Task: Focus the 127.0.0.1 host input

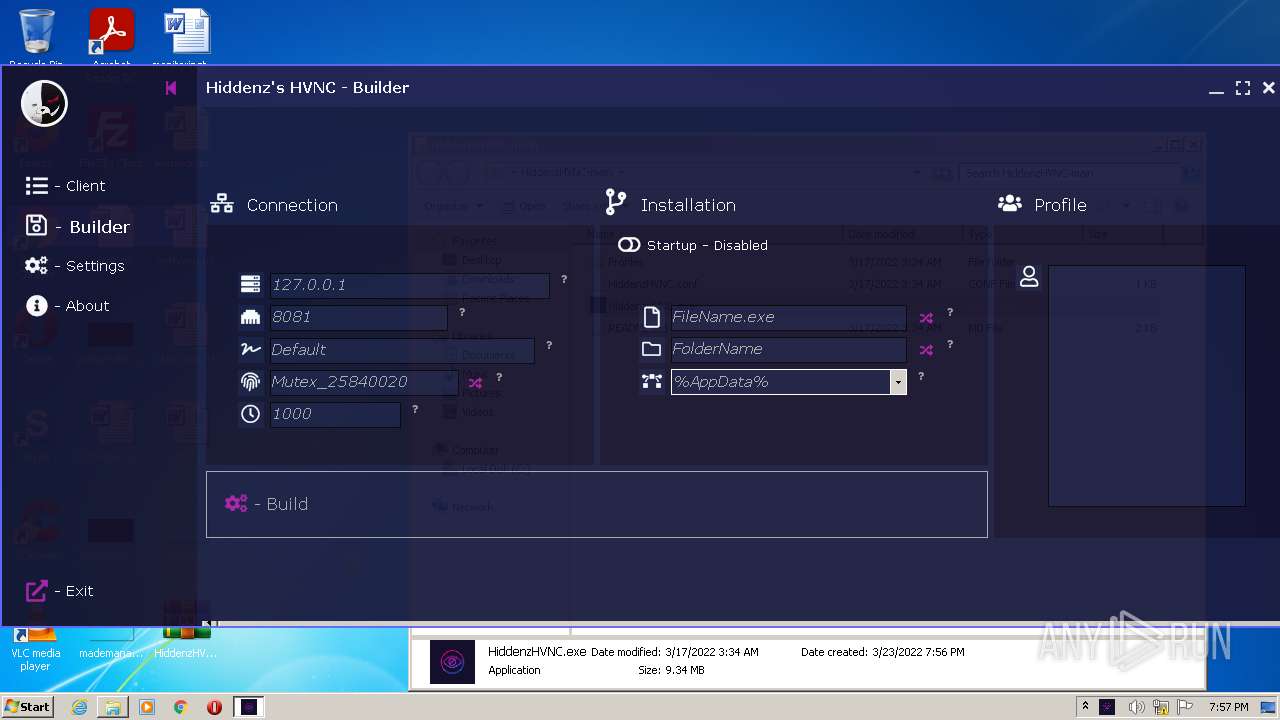Action: pyautogui.click(x=409, y=285)
